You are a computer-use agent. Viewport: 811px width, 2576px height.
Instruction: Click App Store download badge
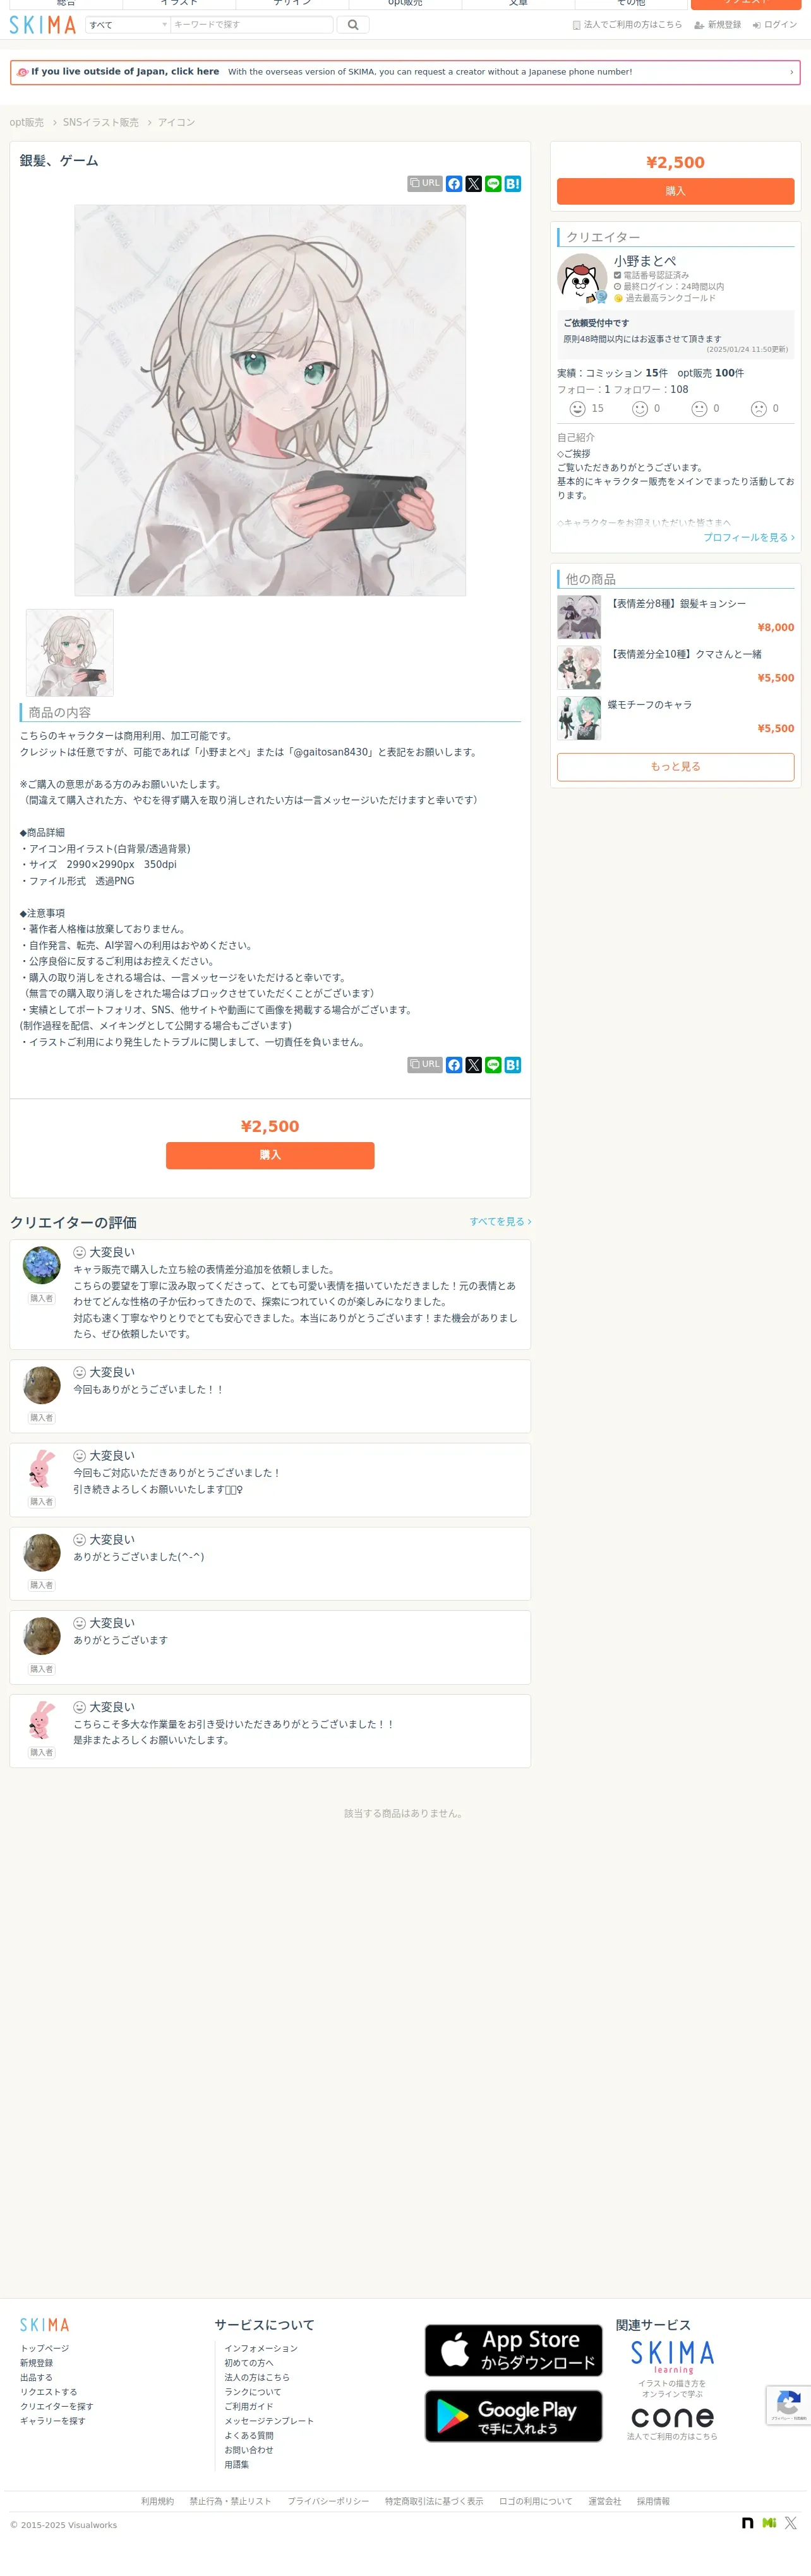pyautogui.click(x=514, y=2351)
